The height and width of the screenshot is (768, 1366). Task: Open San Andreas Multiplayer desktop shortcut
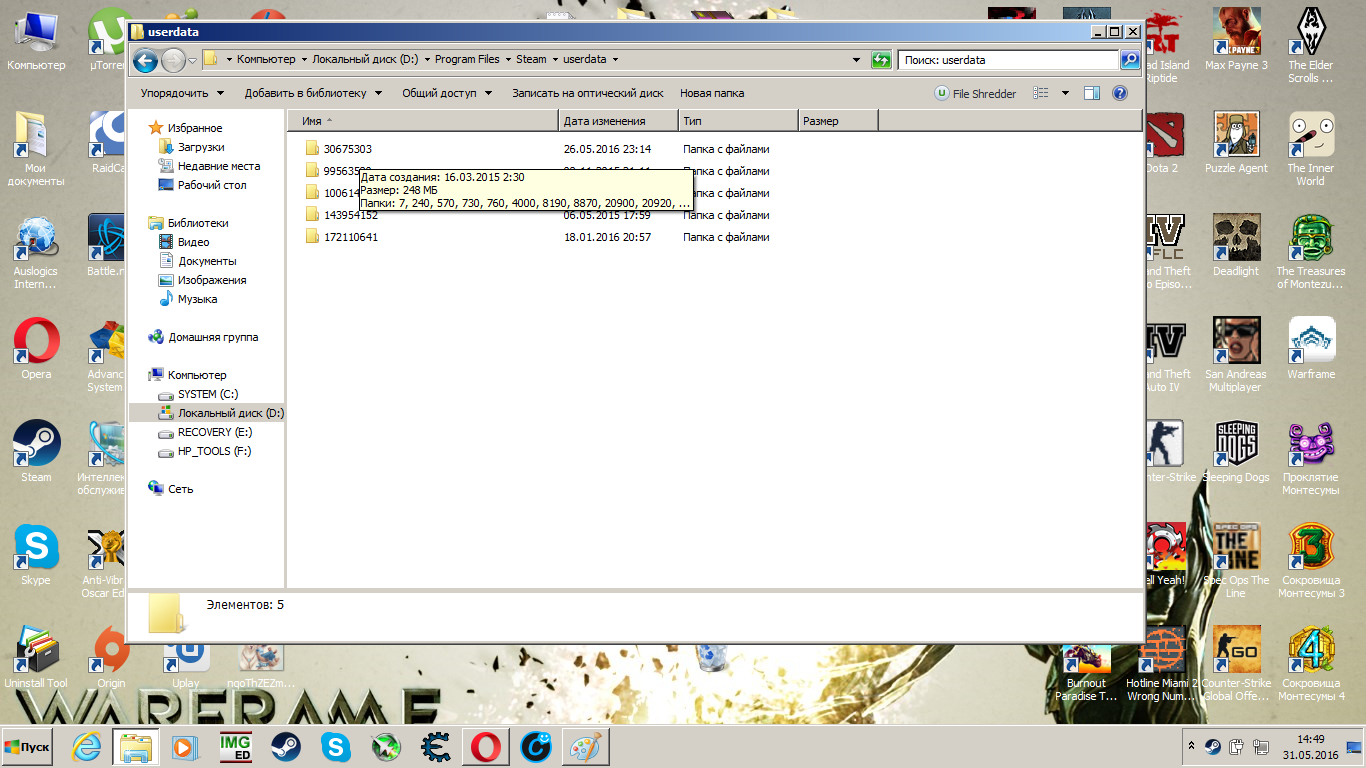pyautogui.click(x=1236, y=355)
